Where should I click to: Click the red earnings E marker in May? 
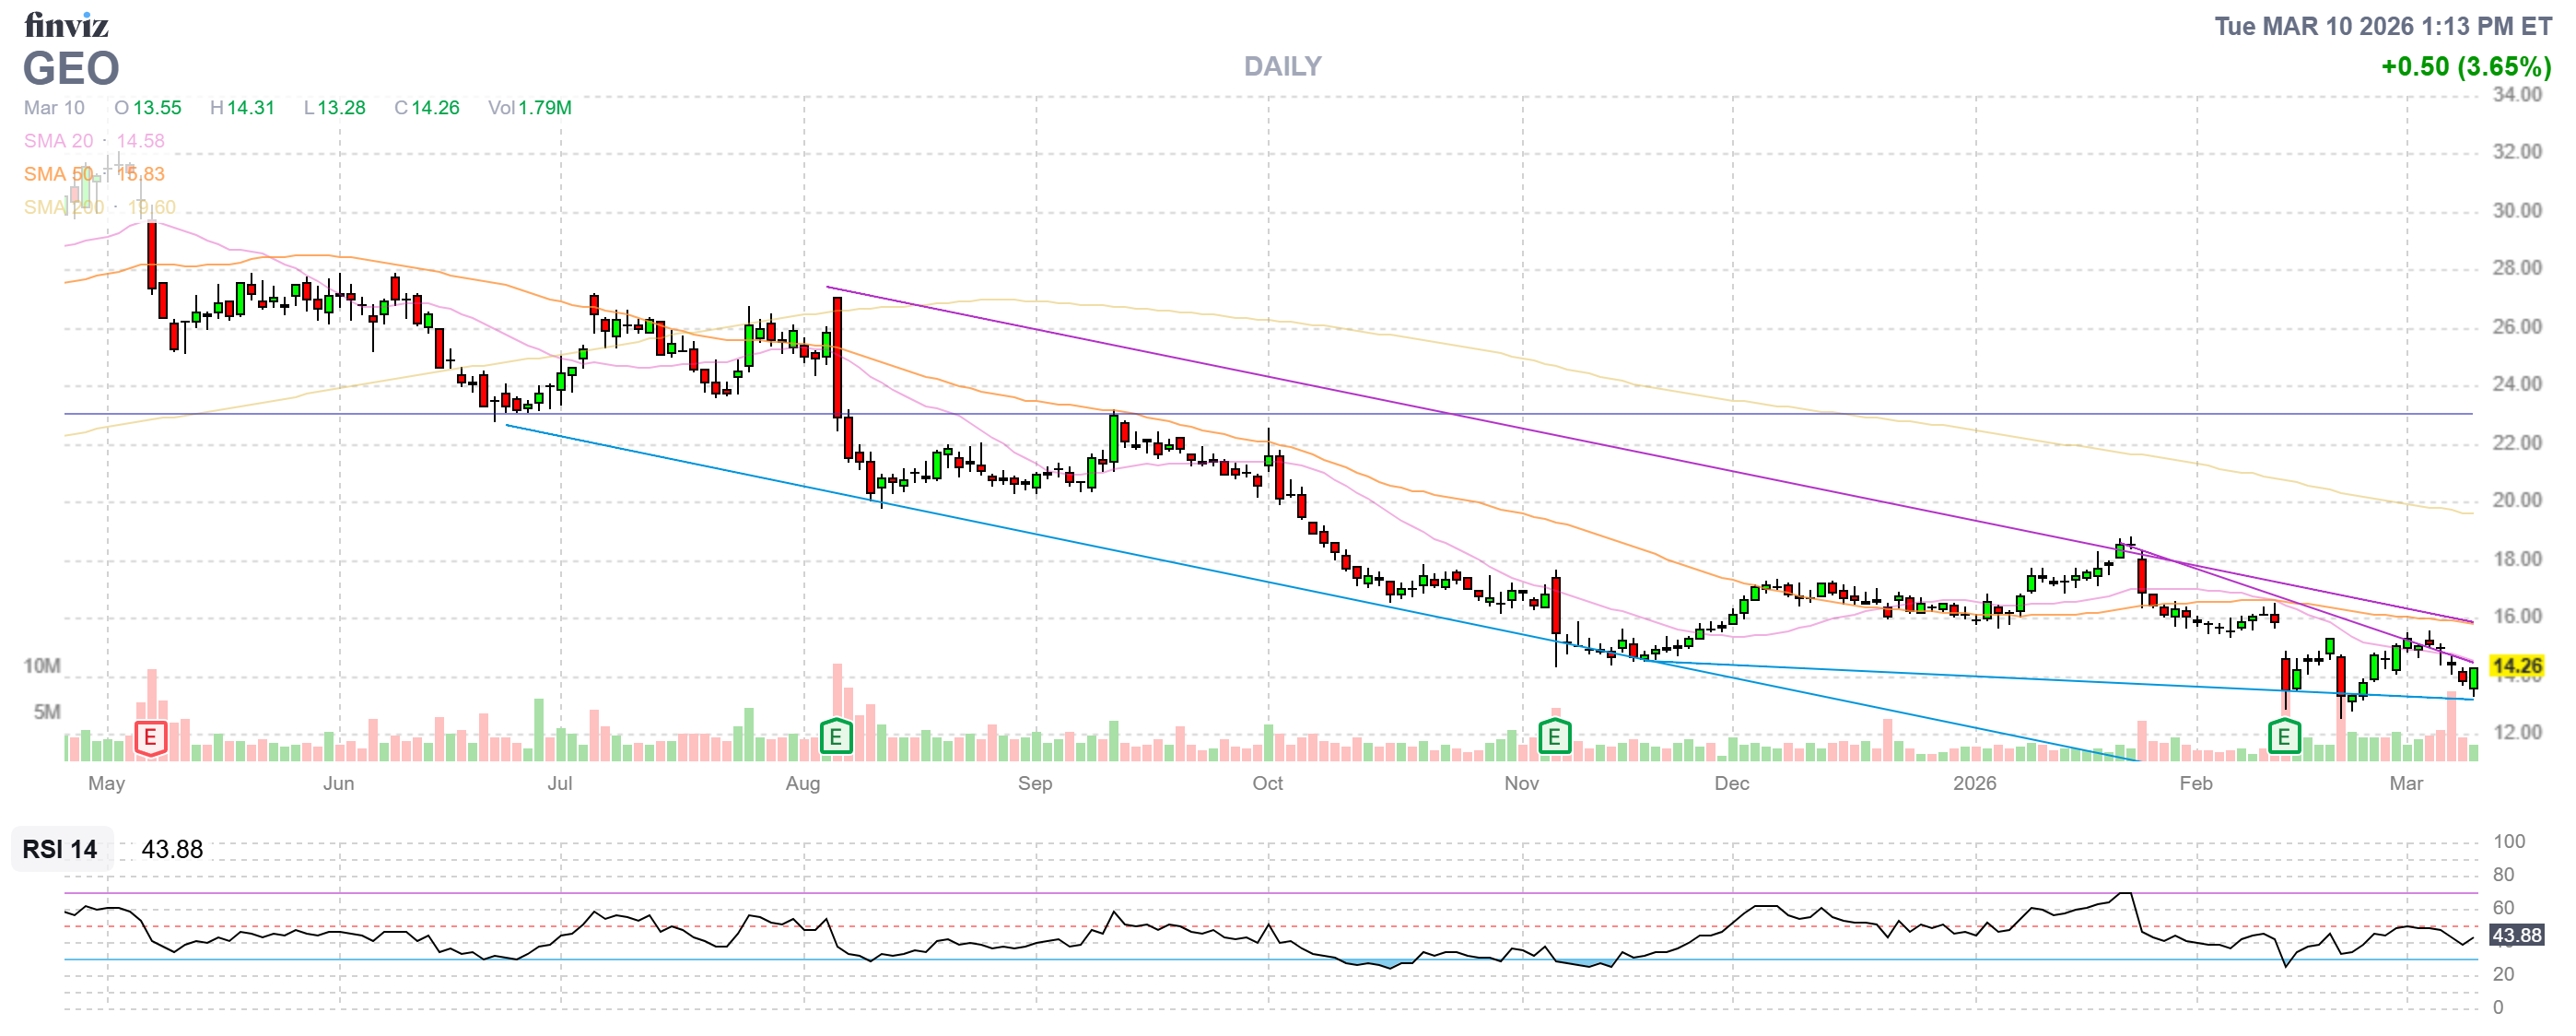(x=150, y=738)
